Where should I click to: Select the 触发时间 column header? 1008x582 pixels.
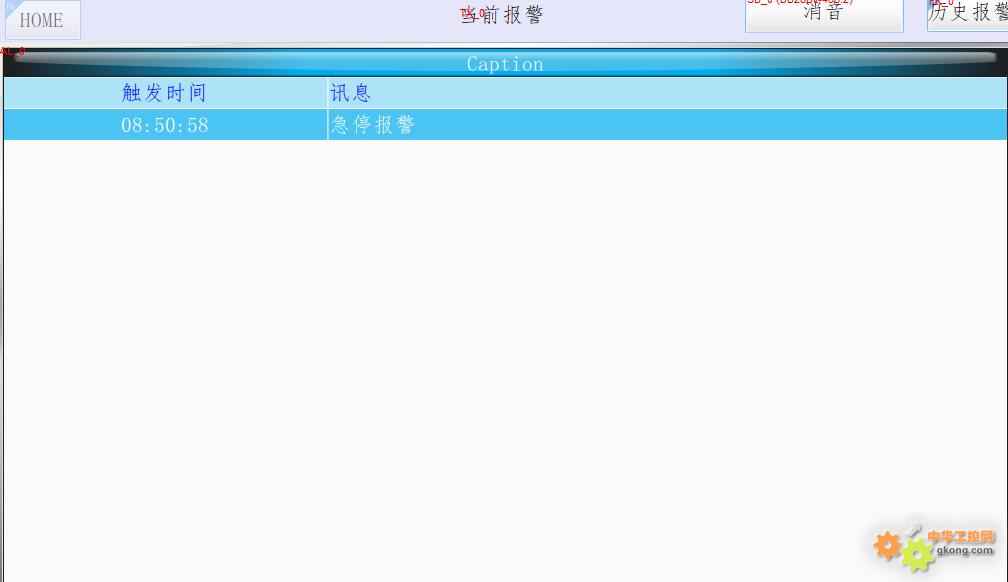(164, 93)
